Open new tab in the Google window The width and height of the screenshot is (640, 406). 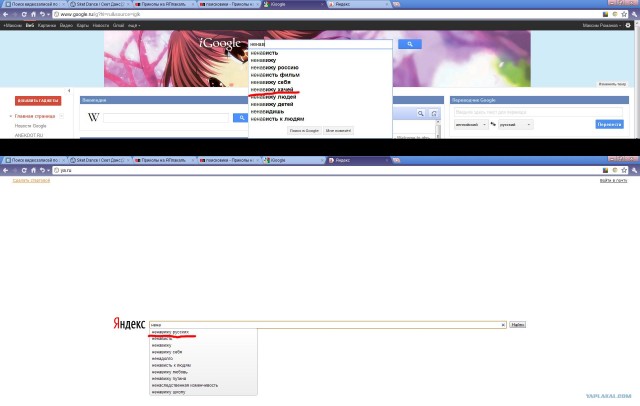point(396,4)
